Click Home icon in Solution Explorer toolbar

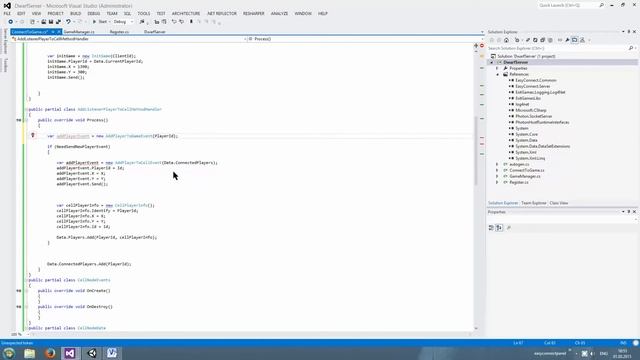(506, 40)
